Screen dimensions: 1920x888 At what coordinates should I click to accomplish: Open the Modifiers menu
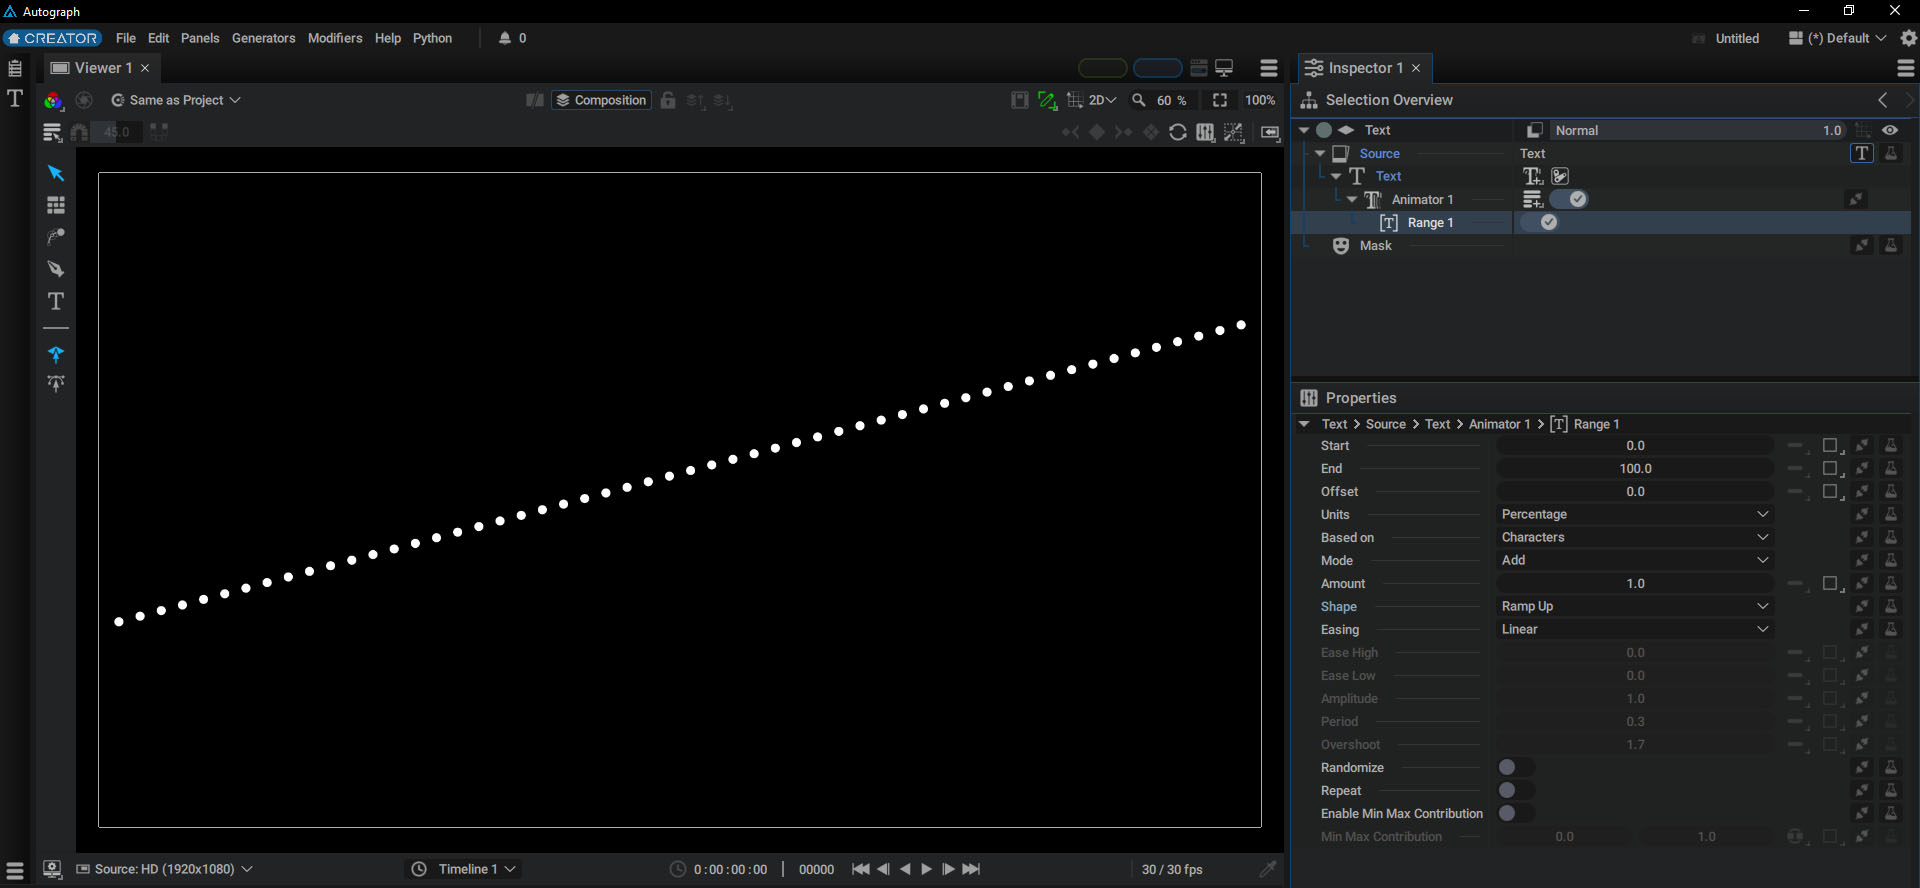(335, 38)
